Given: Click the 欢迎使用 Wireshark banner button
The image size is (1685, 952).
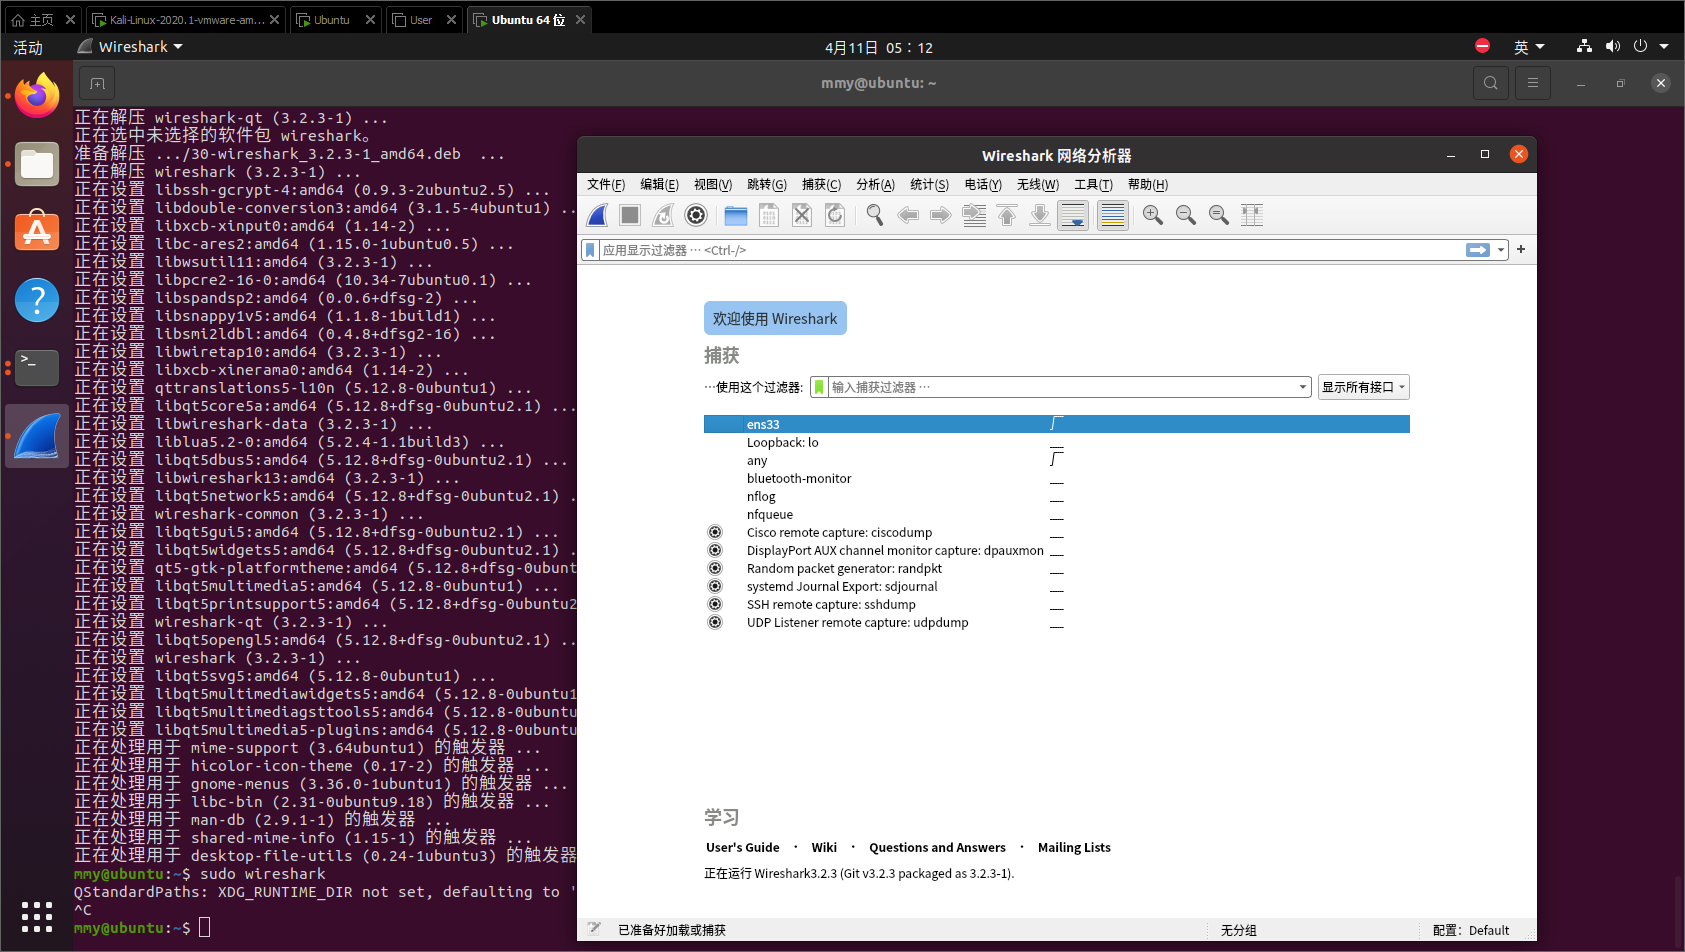Looking at the screenshot, I should click(775, 318).
